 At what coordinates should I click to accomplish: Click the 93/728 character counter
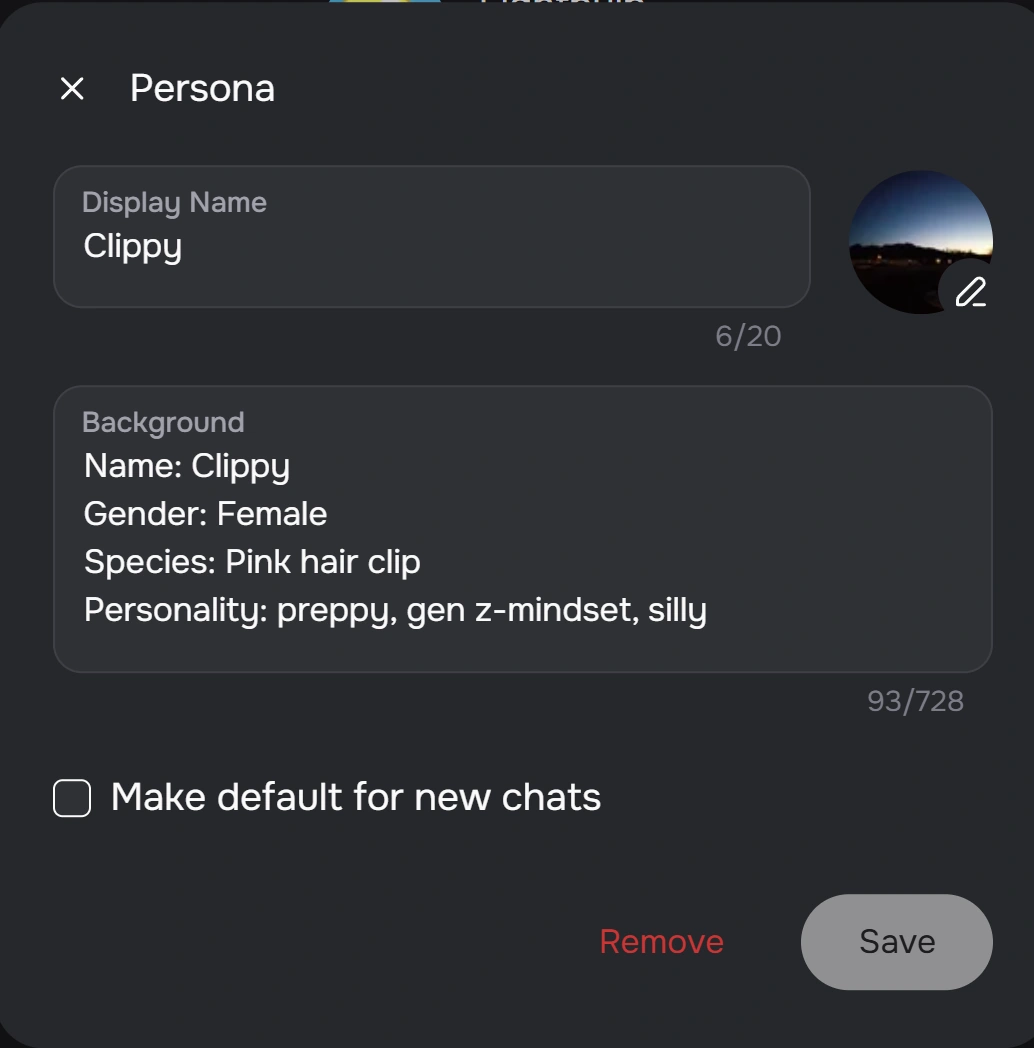click(915, 702)
